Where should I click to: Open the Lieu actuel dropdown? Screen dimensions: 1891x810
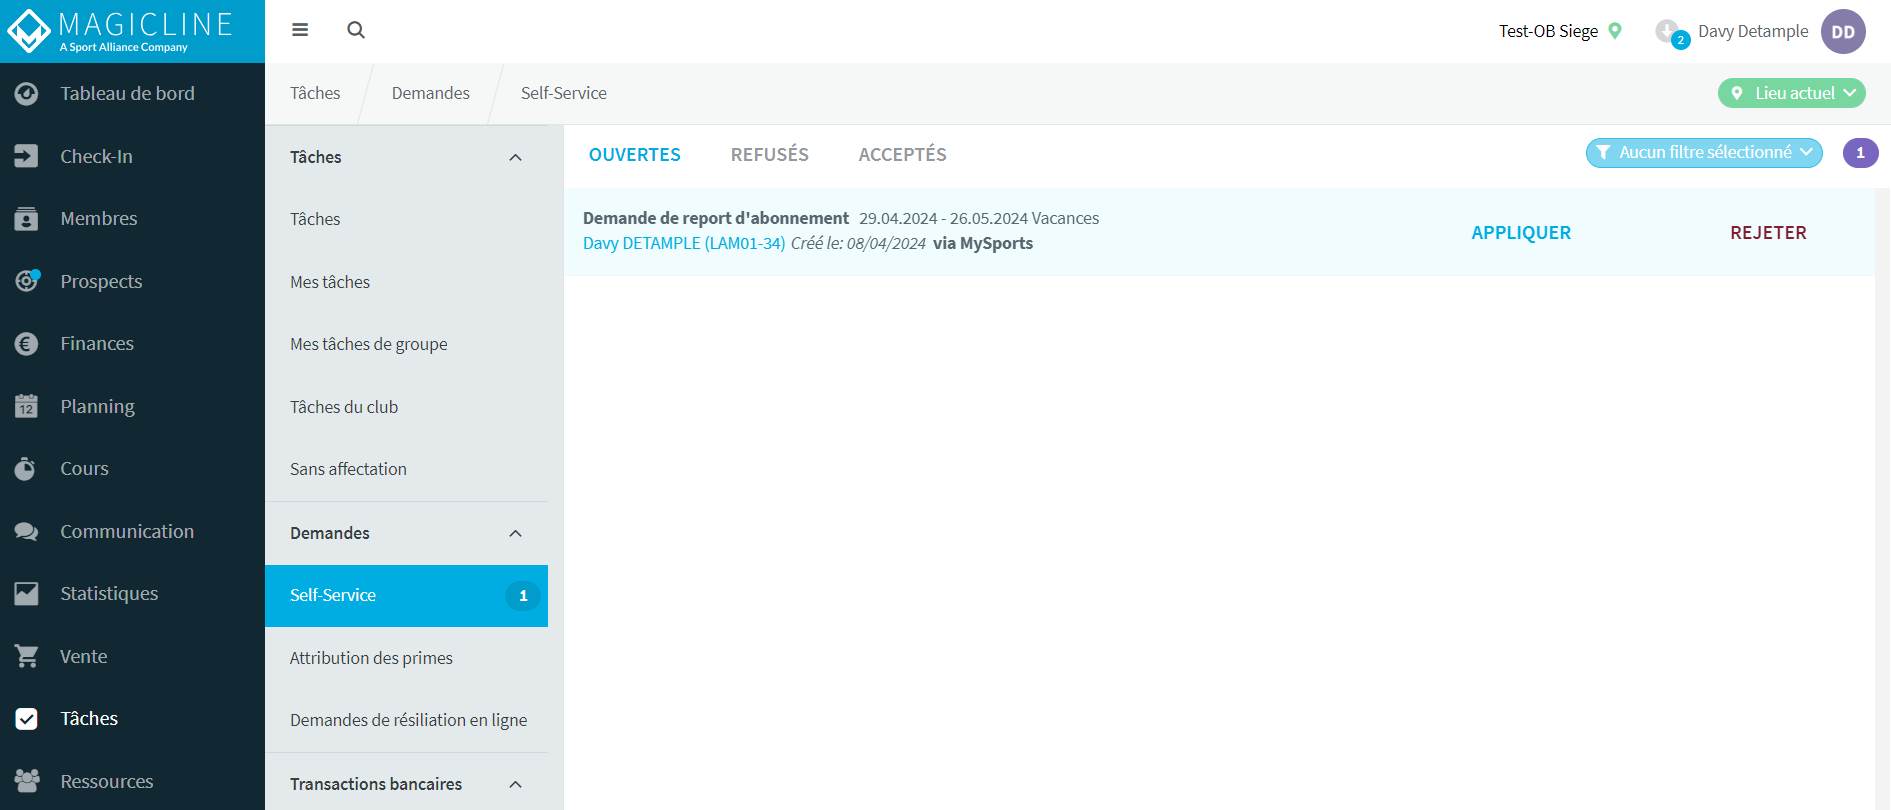tap(1791, 93)
